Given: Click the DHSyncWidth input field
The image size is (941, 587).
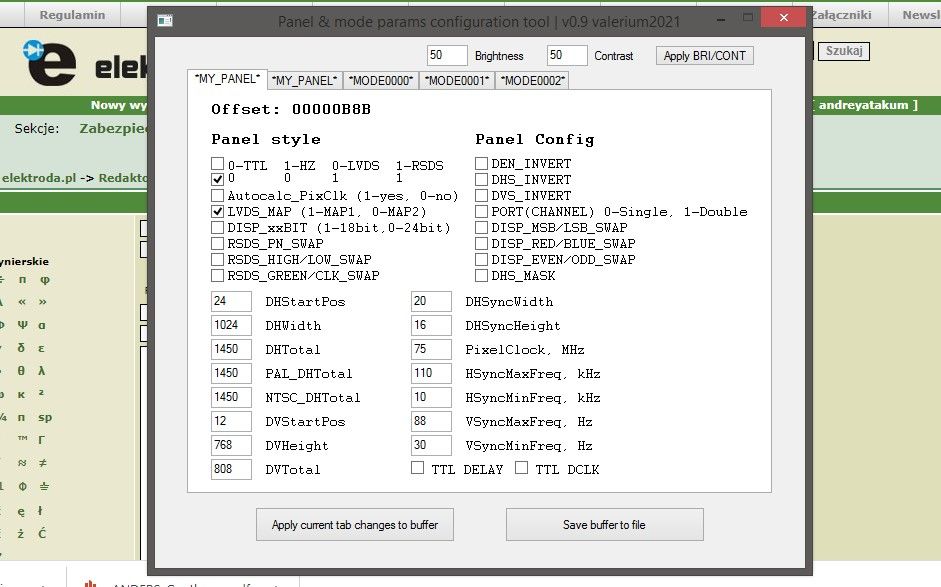Looking at the screenshot, I should point(431,301).
